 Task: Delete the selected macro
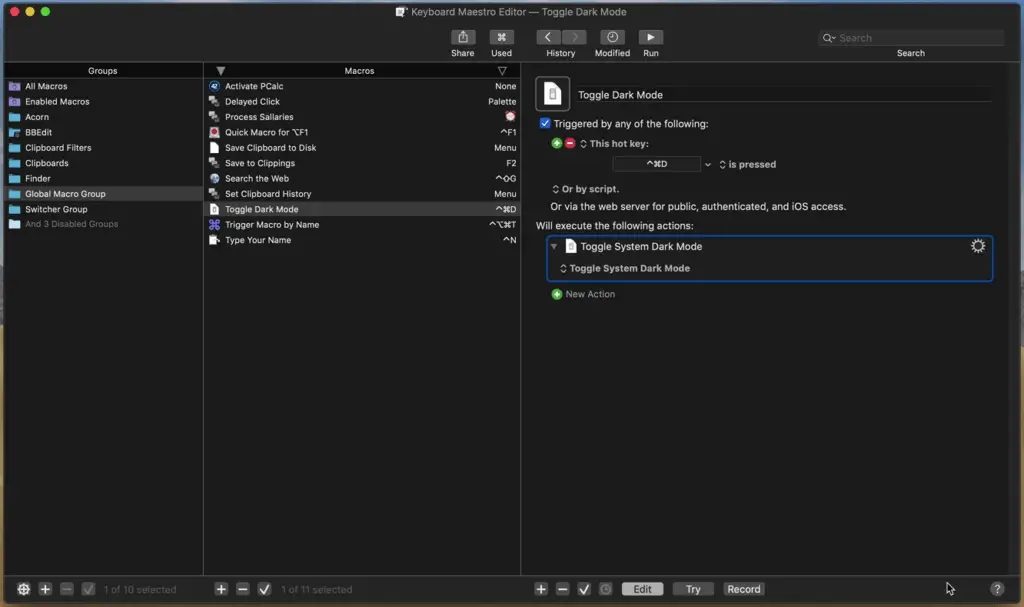[242, 589]
